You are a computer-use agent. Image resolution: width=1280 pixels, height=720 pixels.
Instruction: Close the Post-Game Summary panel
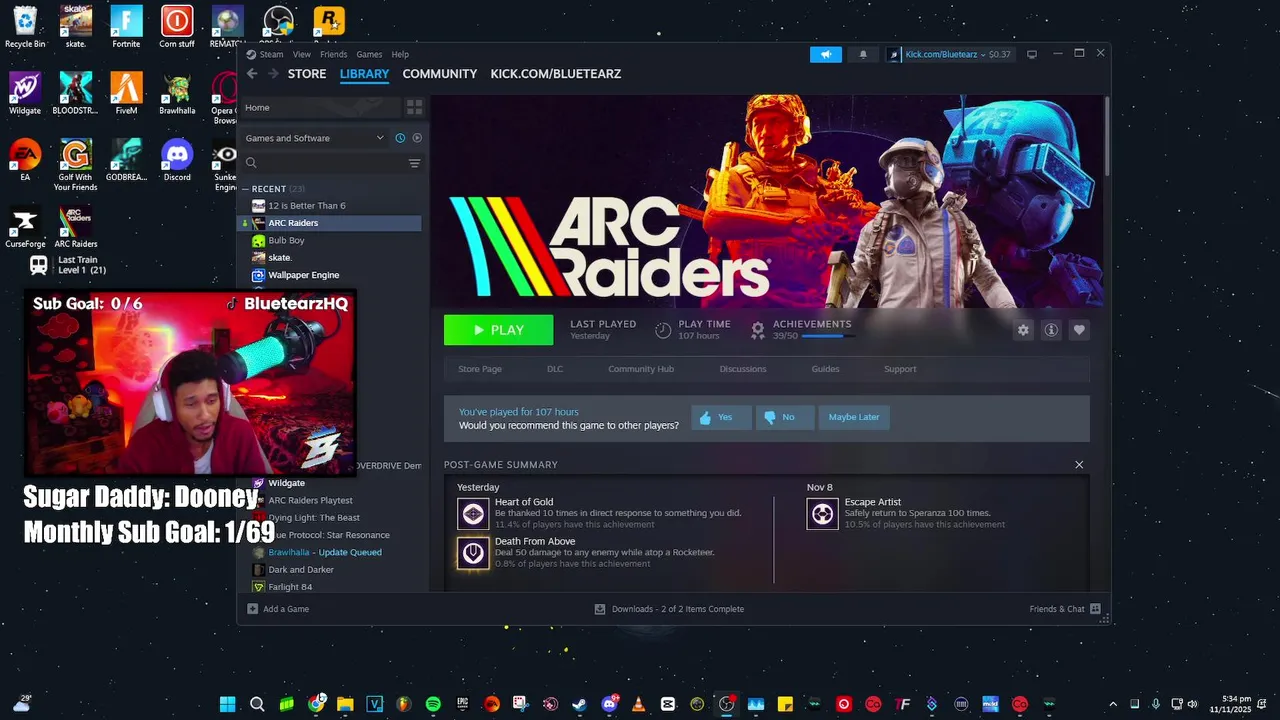click(1079, 465)
